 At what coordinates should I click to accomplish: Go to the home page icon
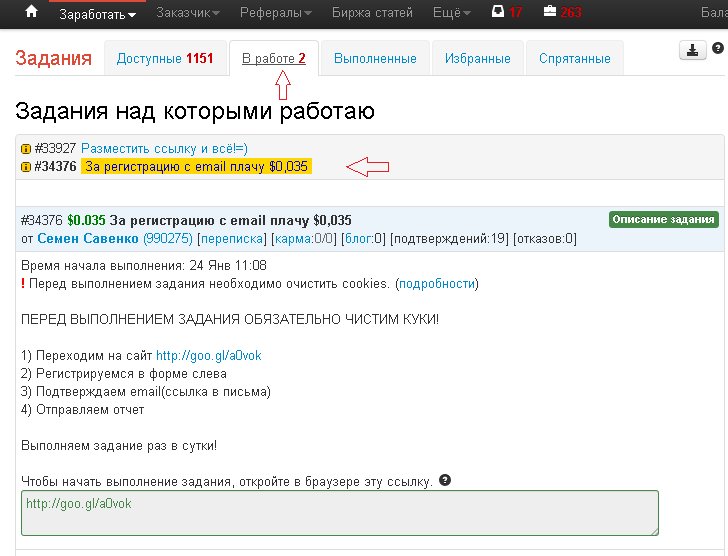click(x=31, y=11)
